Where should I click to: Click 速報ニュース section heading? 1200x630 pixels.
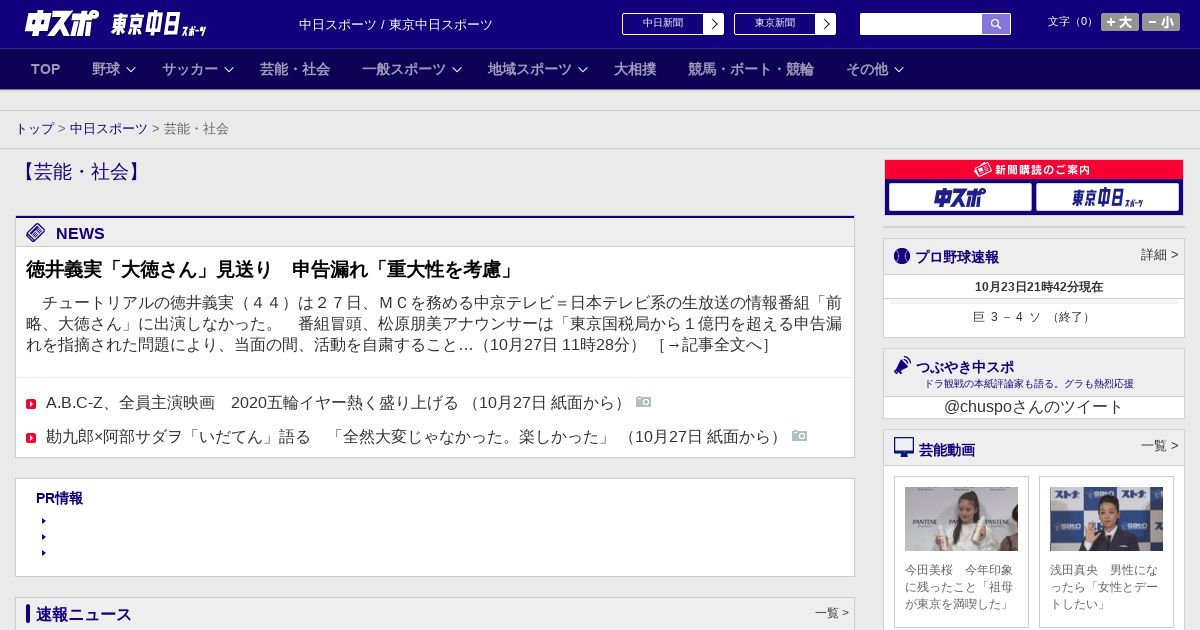[84, 614]
